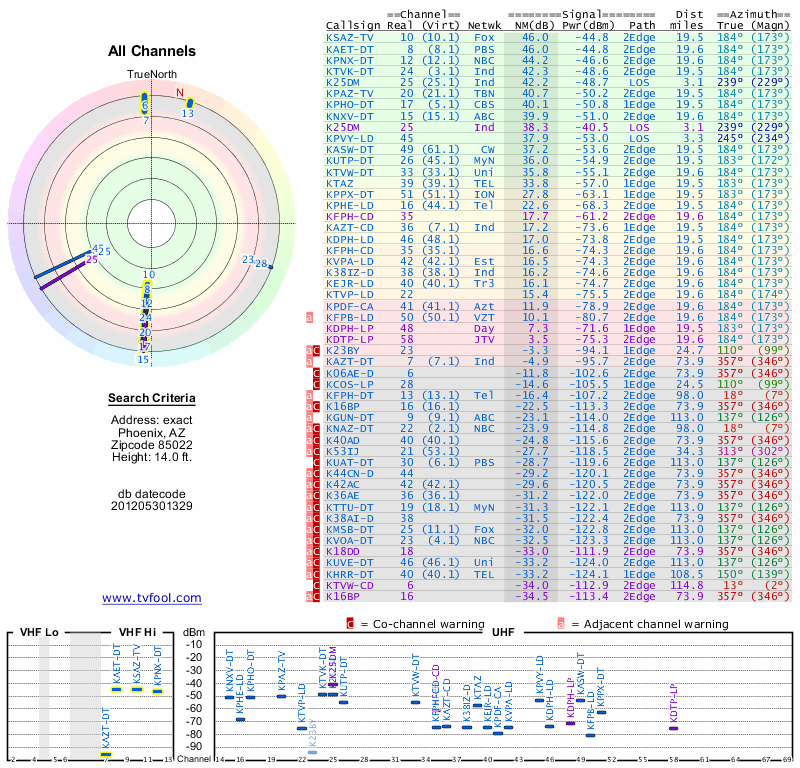Click the 34.3 distance value
800x768 pixels.
point(690,451)
